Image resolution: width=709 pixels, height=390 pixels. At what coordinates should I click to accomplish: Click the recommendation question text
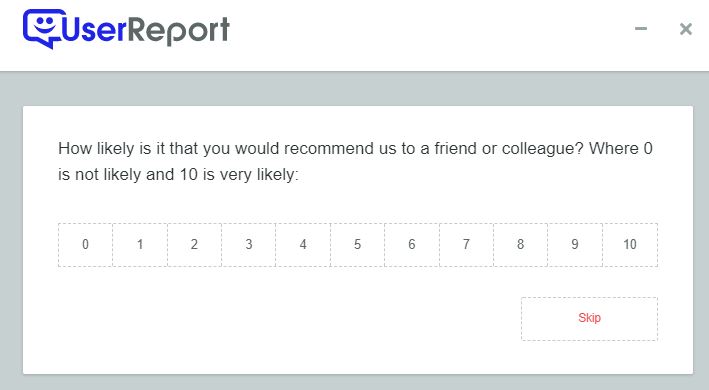point(355,161)
